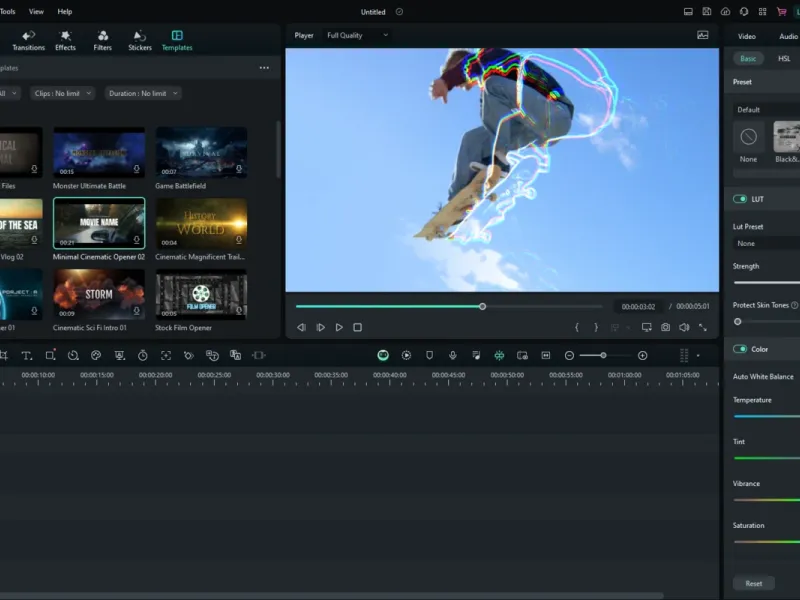Download the Cinematic Magnificent Trail template
Image resolution: width=800 pixels, height=600 pixels.
point(239,240)
